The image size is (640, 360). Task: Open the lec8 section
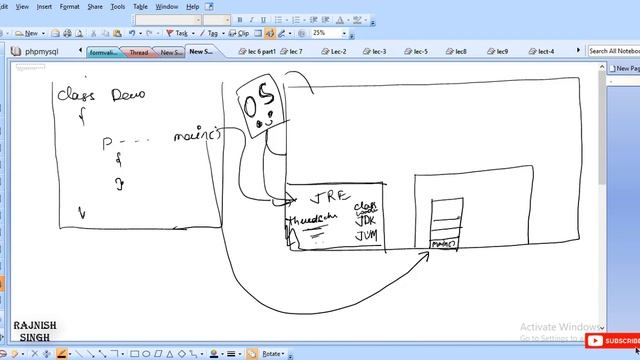tap(456, 51)
